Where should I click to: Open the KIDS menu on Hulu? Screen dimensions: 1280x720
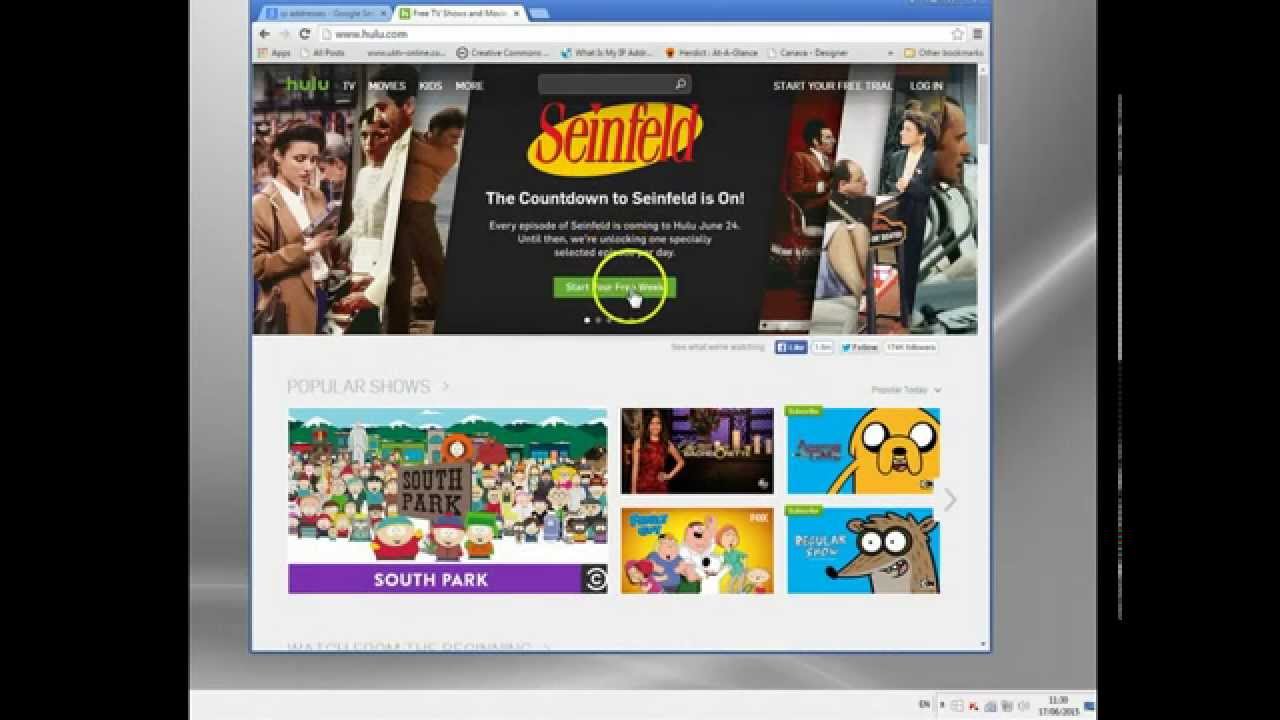(431, 86)
